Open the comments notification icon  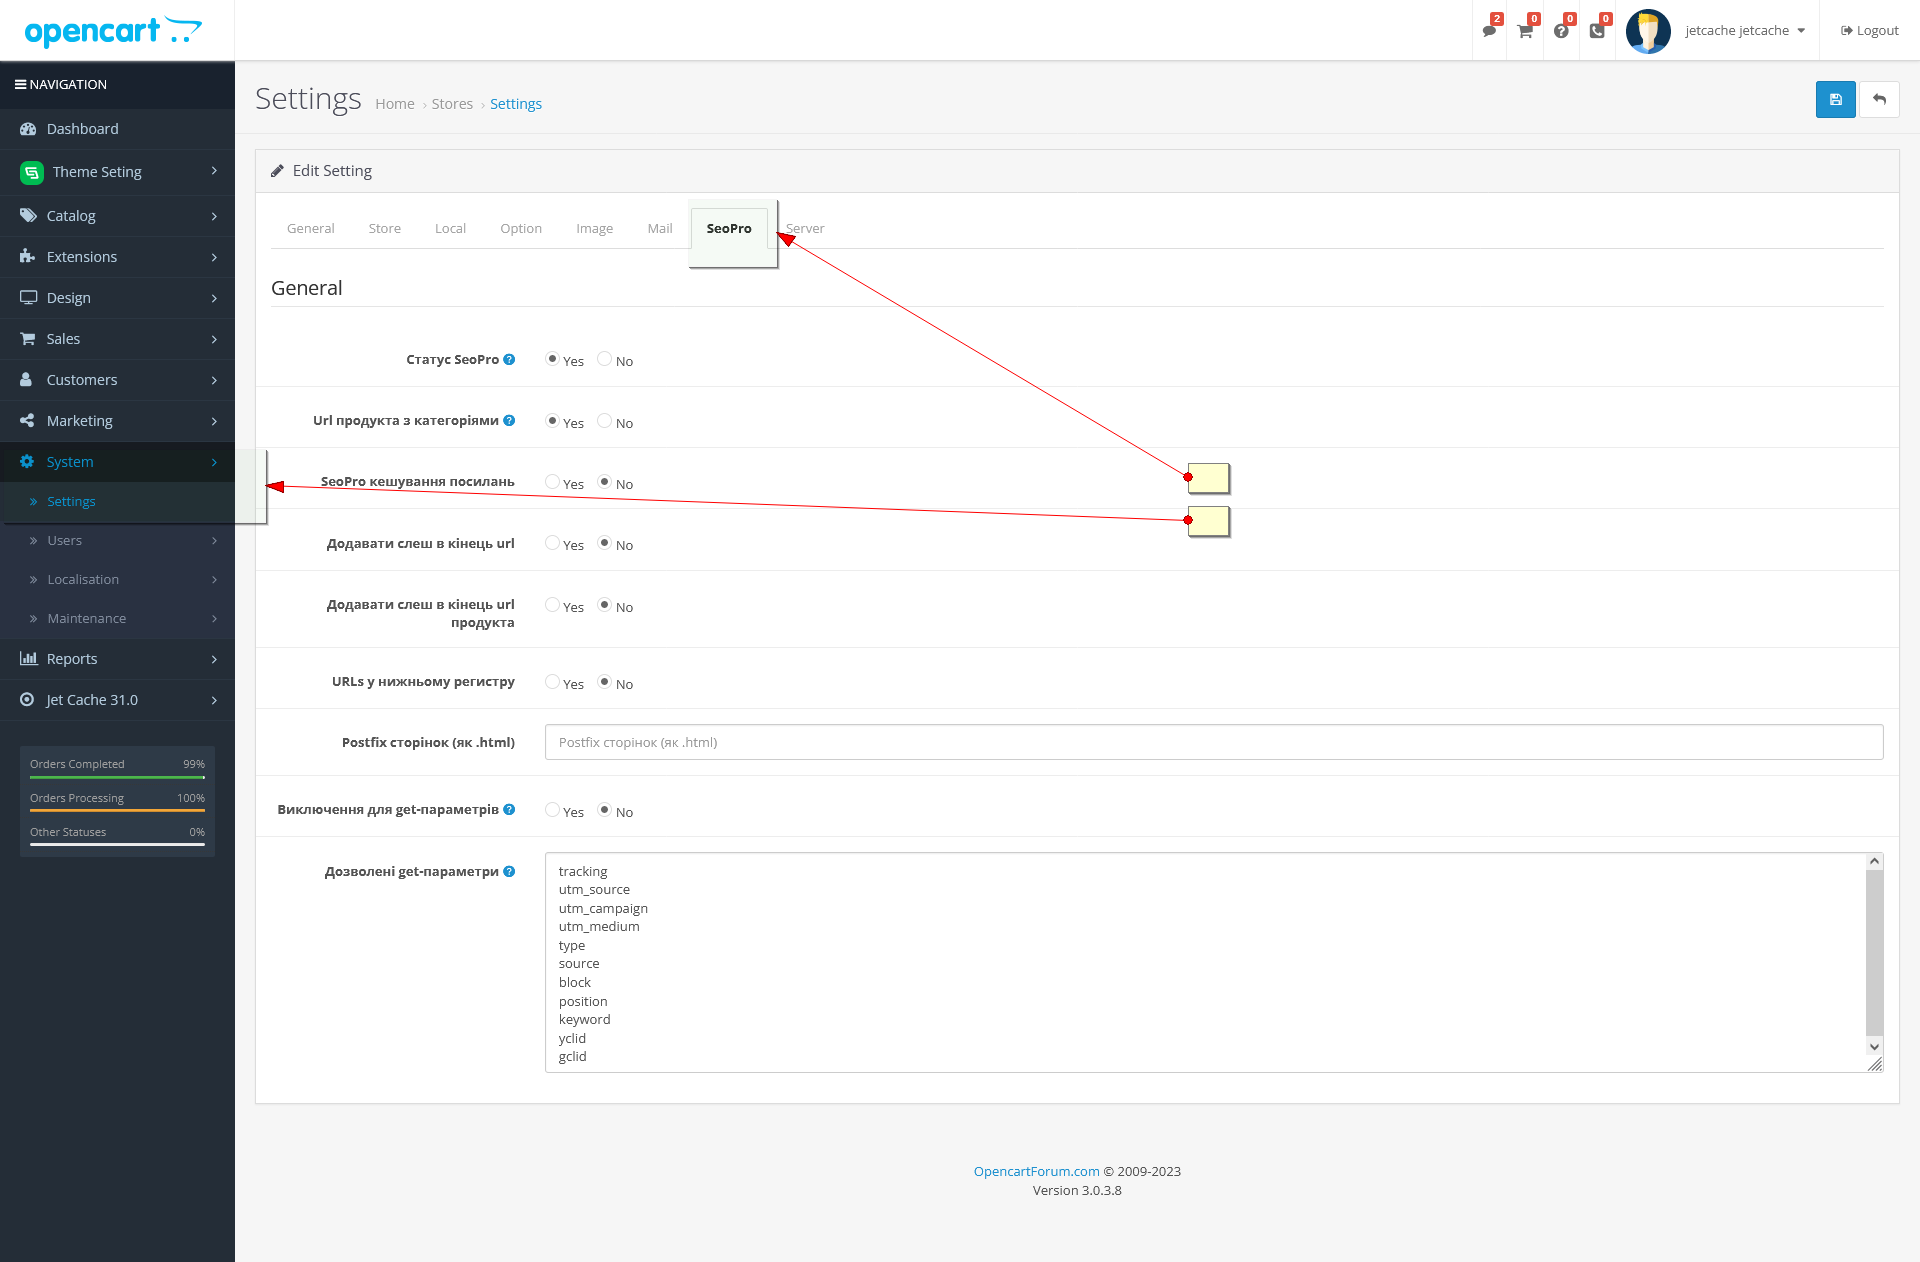click(x=1489, y=31)
